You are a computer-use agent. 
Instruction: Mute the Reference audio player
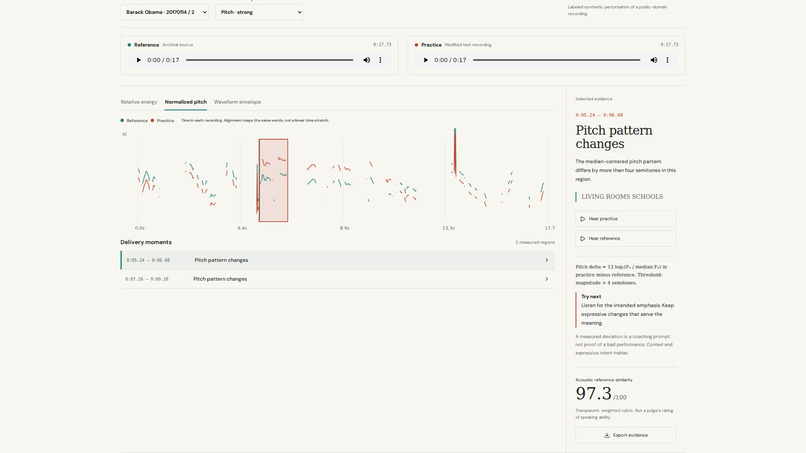367,60
